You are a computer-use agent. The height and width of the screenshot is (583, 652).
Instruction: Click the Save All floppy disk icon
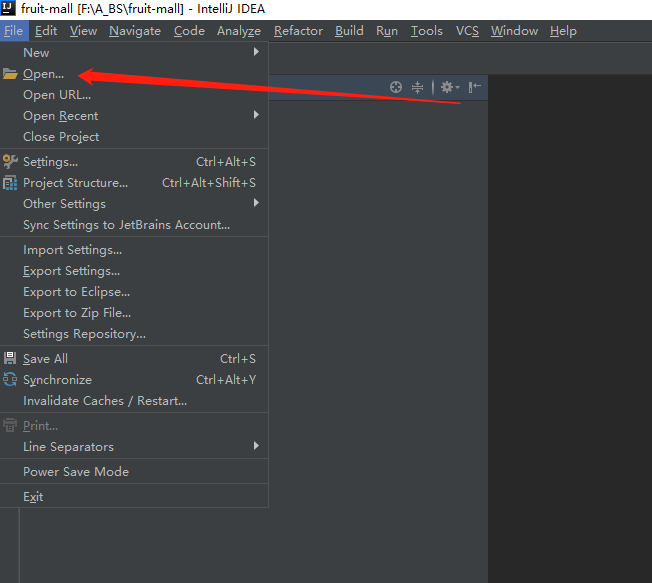(x=10, y=358)
